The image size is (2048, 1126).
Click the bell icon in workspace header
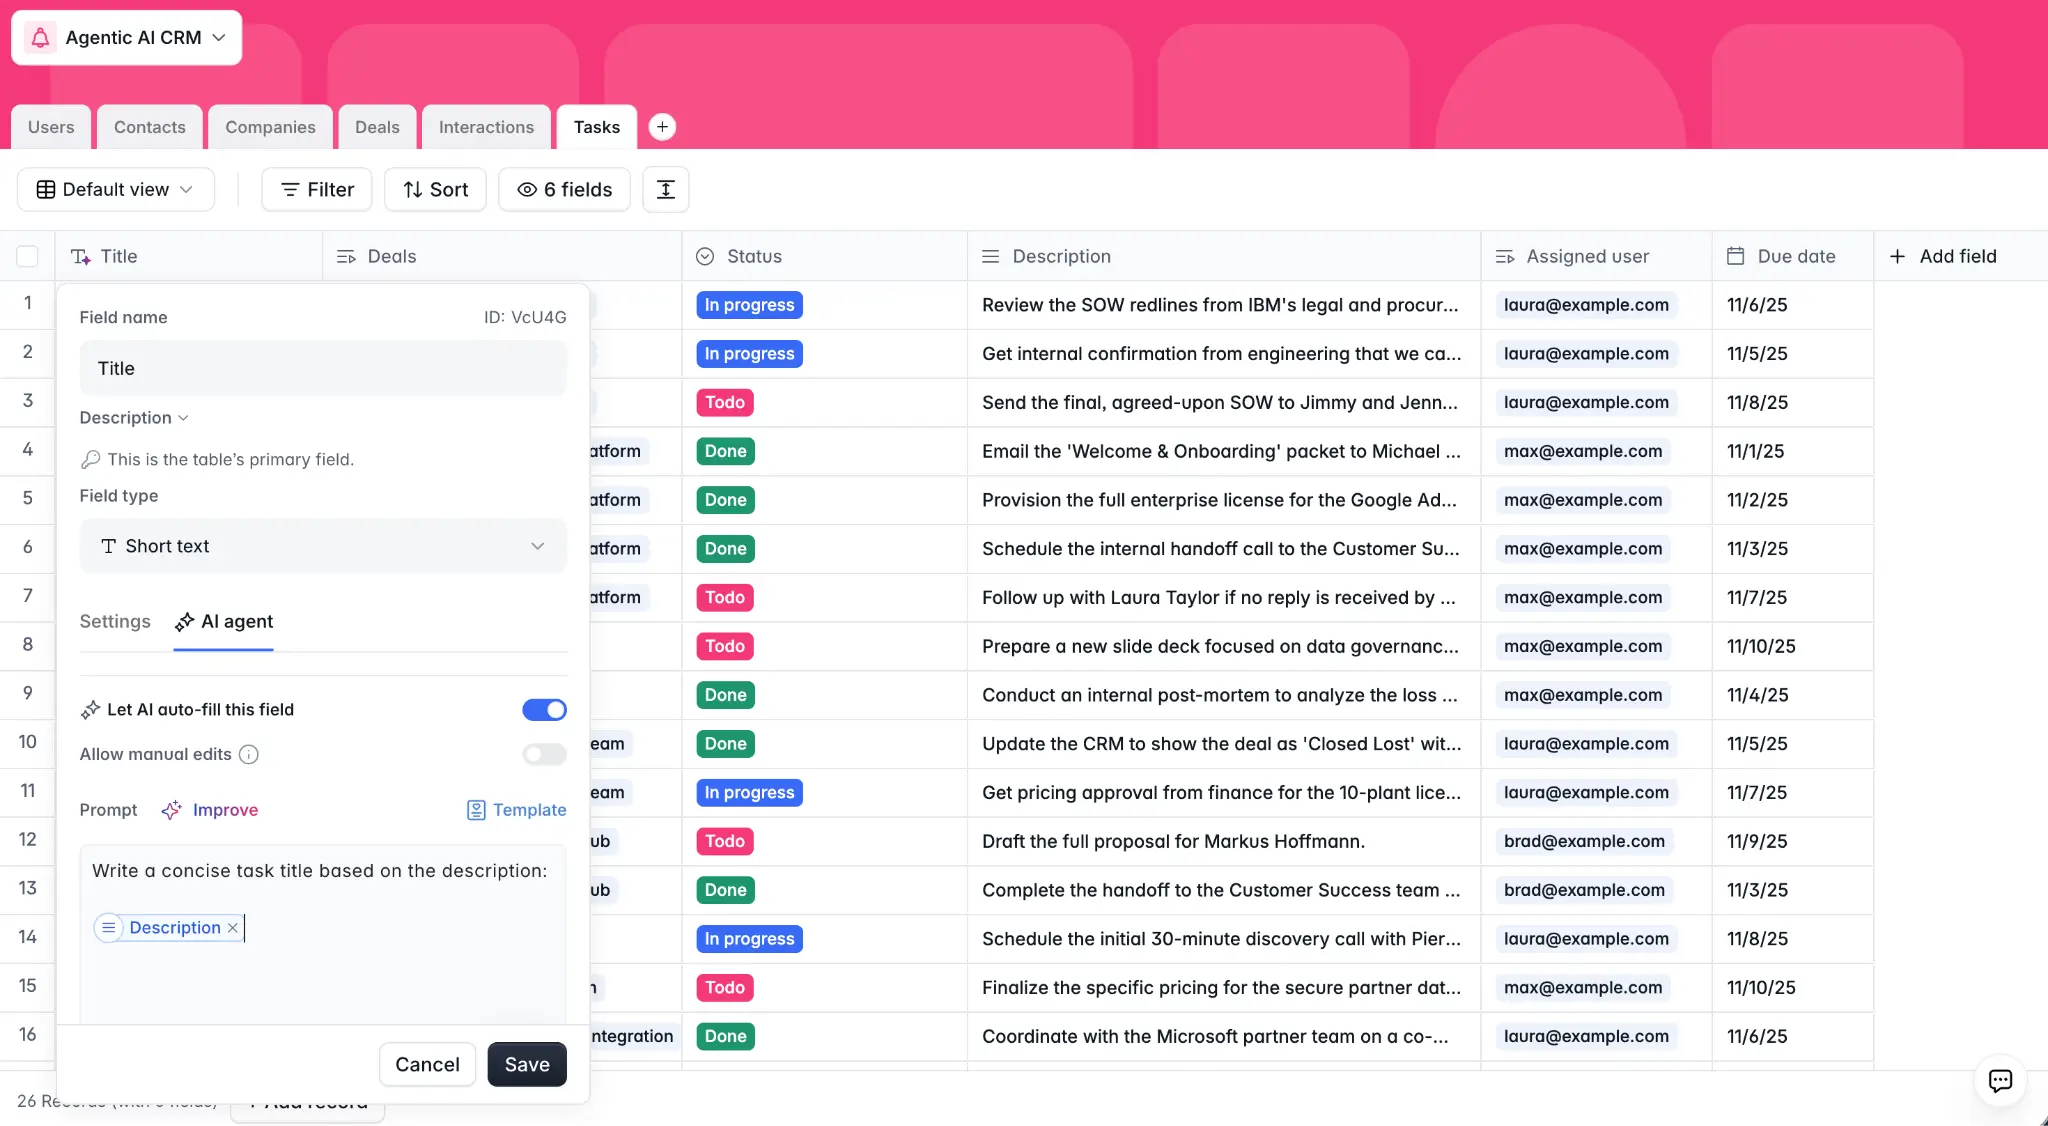pos(40,38)
